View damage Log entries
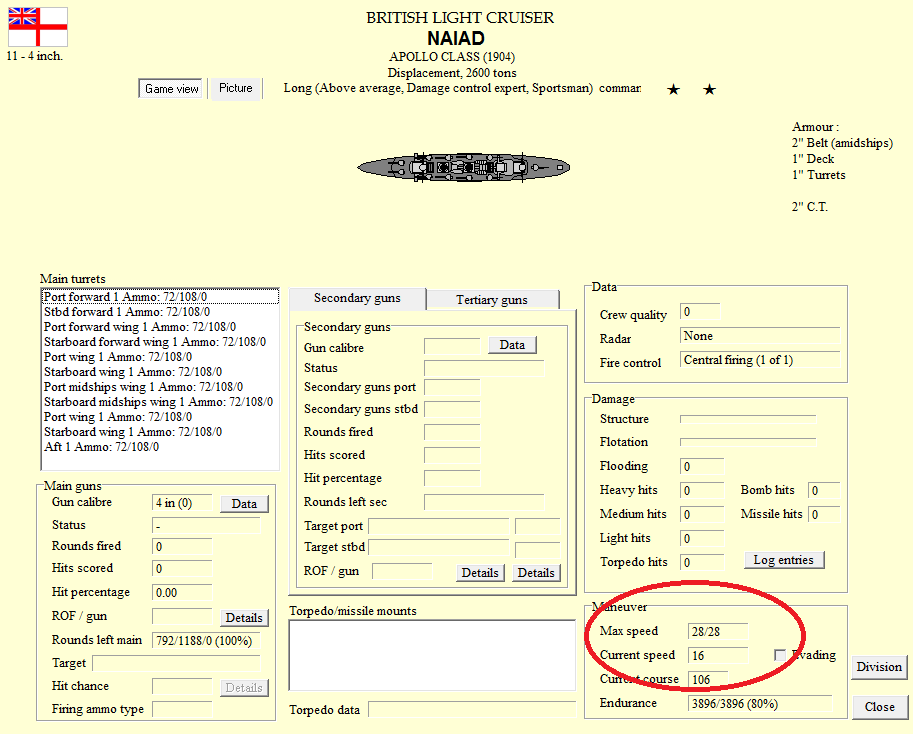 (784, 560)
